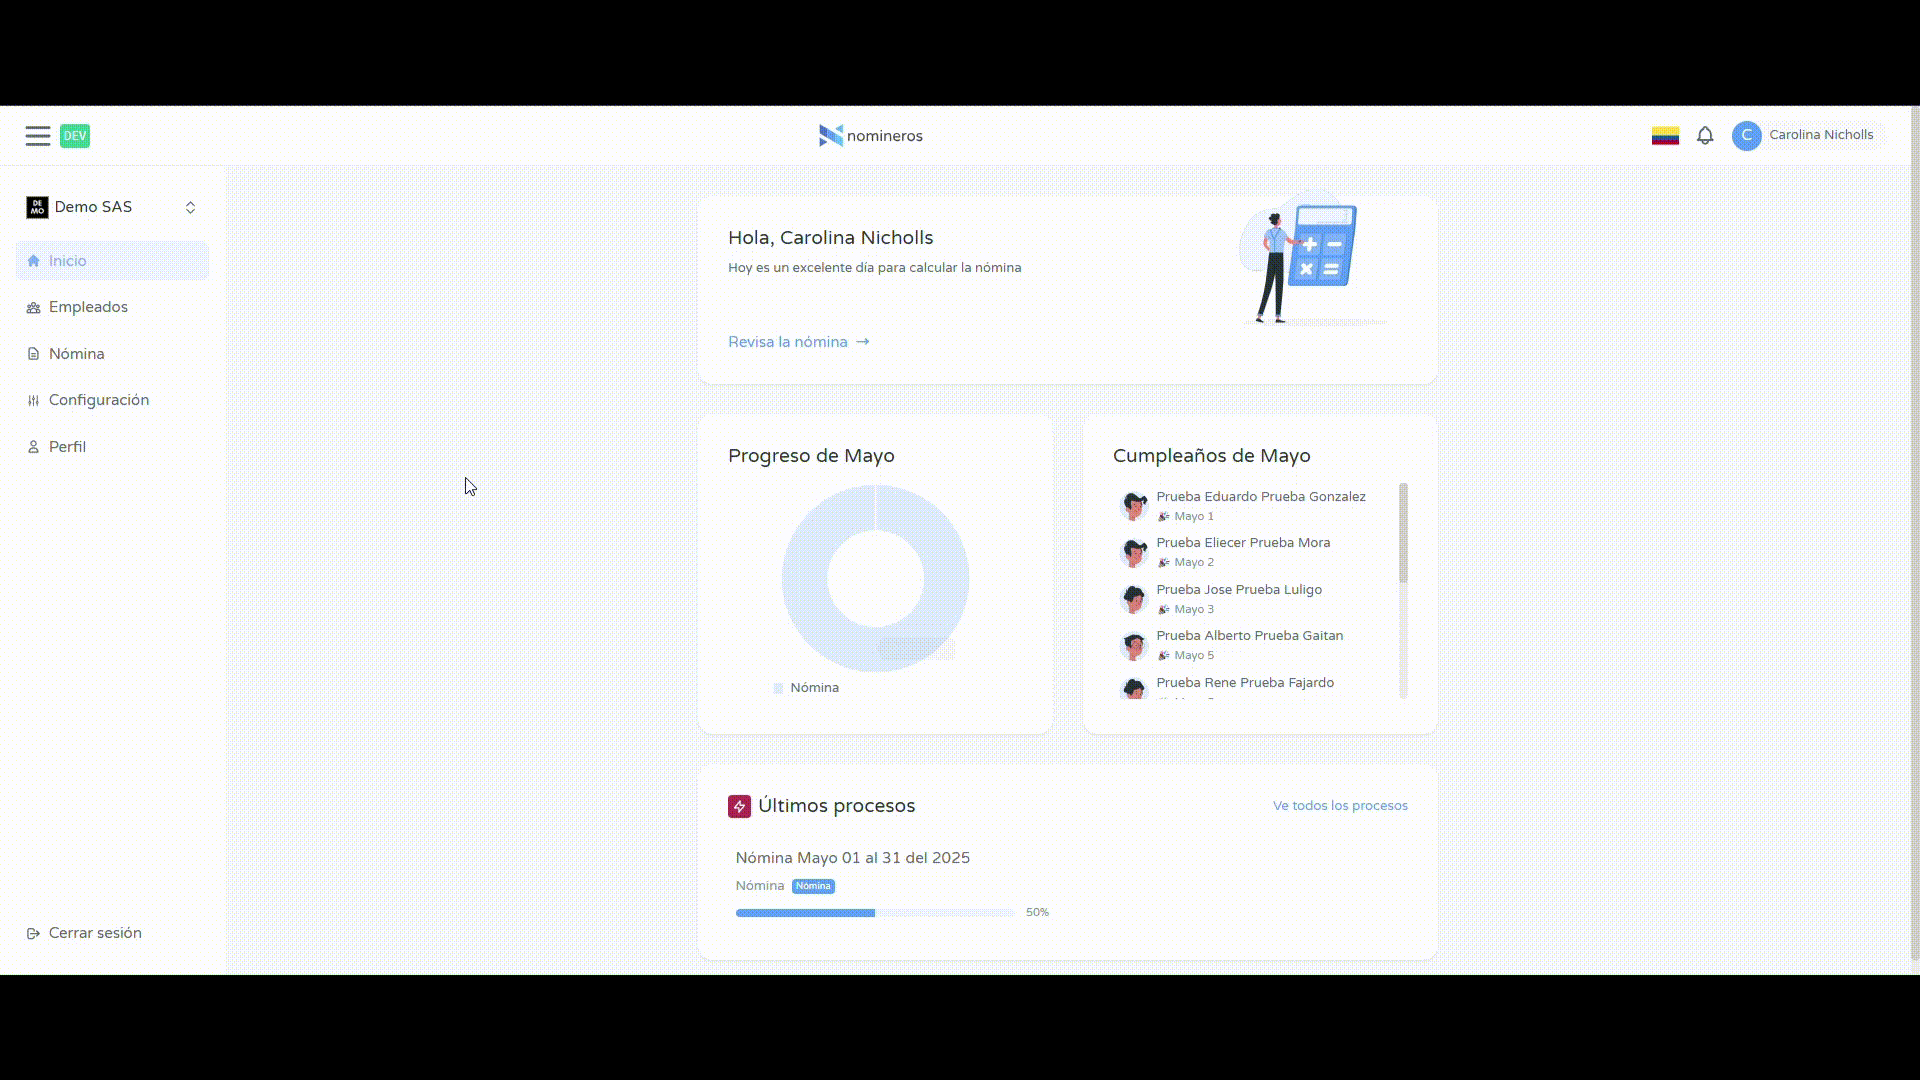
Task: Click the Demo SAS company logo
Action: [37, 207]
